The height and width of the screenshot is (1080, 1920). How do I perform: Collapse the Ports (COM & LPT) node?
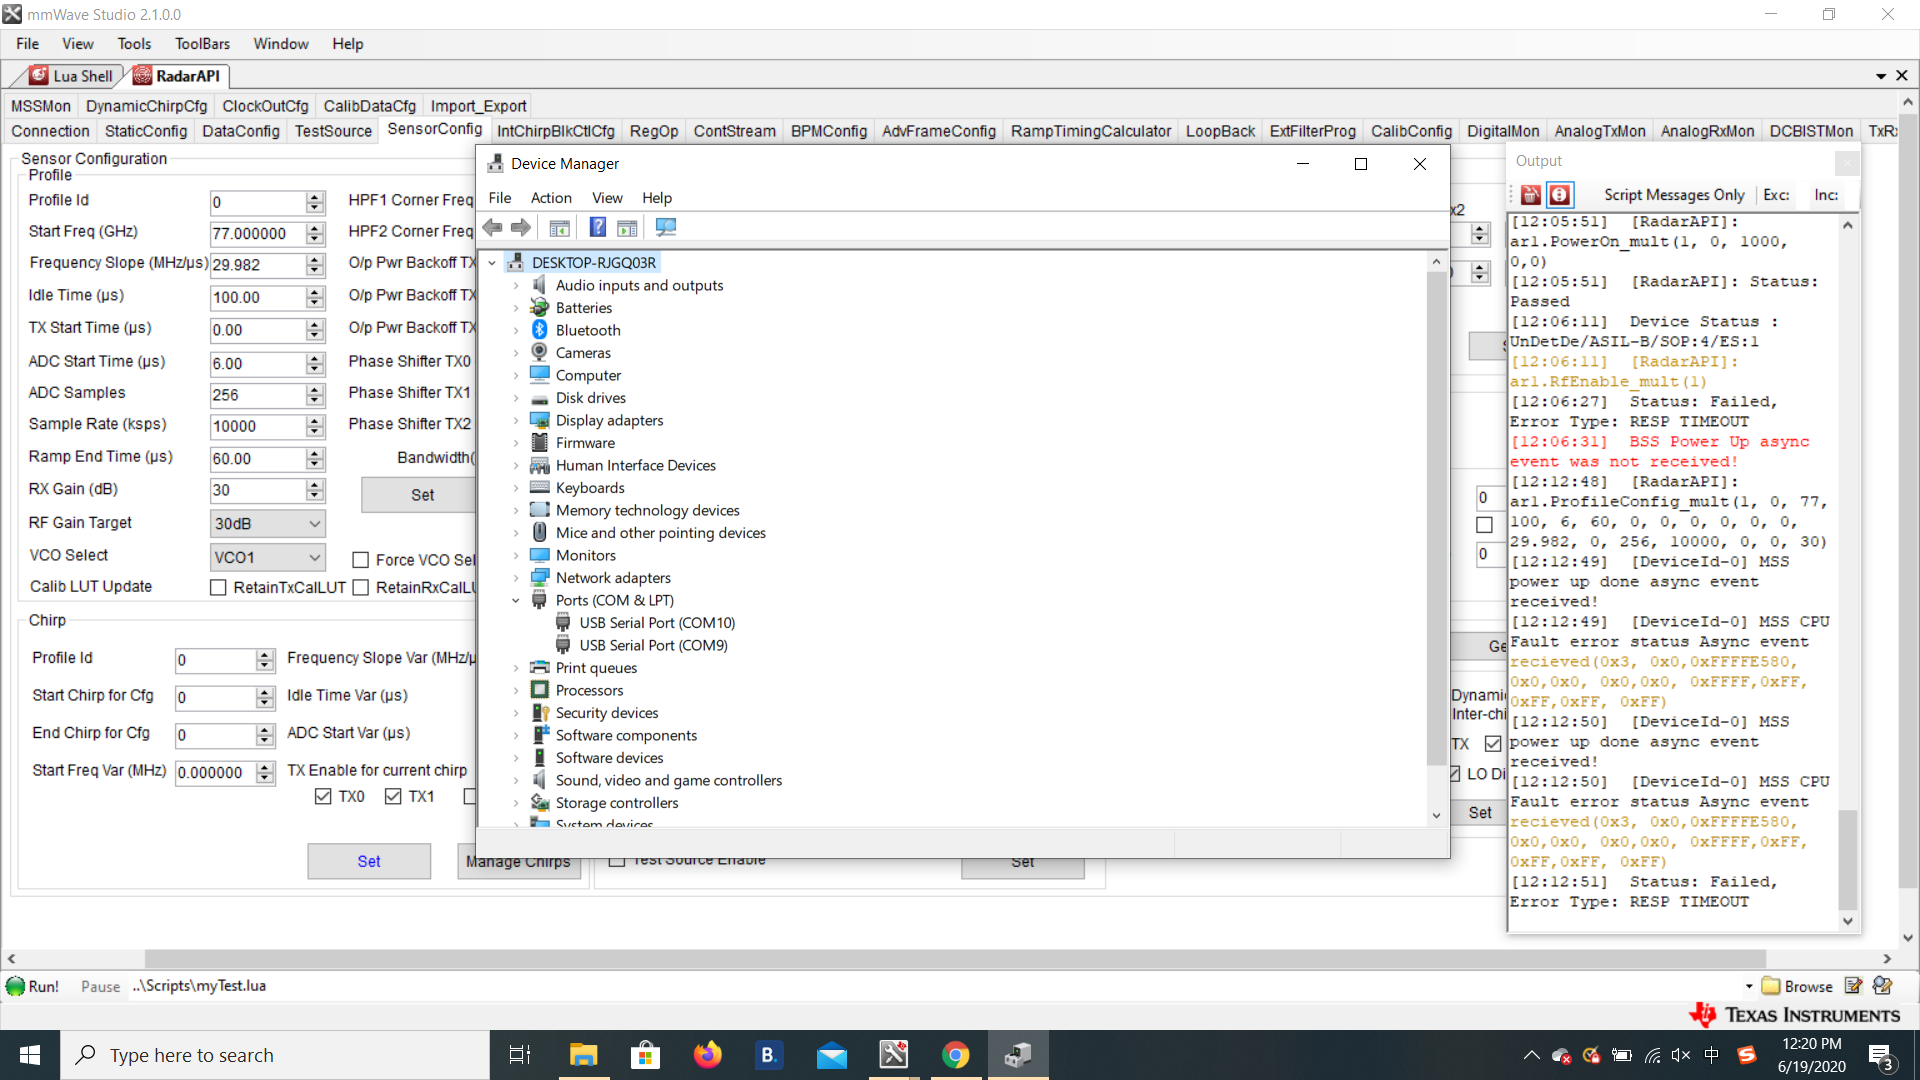(x=516, y=601)
